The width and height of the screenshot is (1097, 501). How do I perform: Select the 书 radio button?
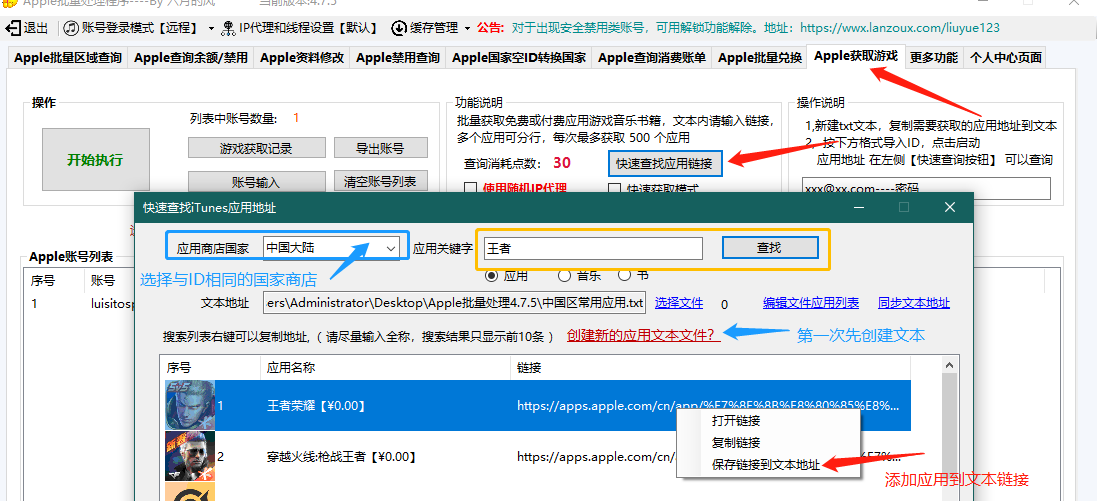coord(624,275)
